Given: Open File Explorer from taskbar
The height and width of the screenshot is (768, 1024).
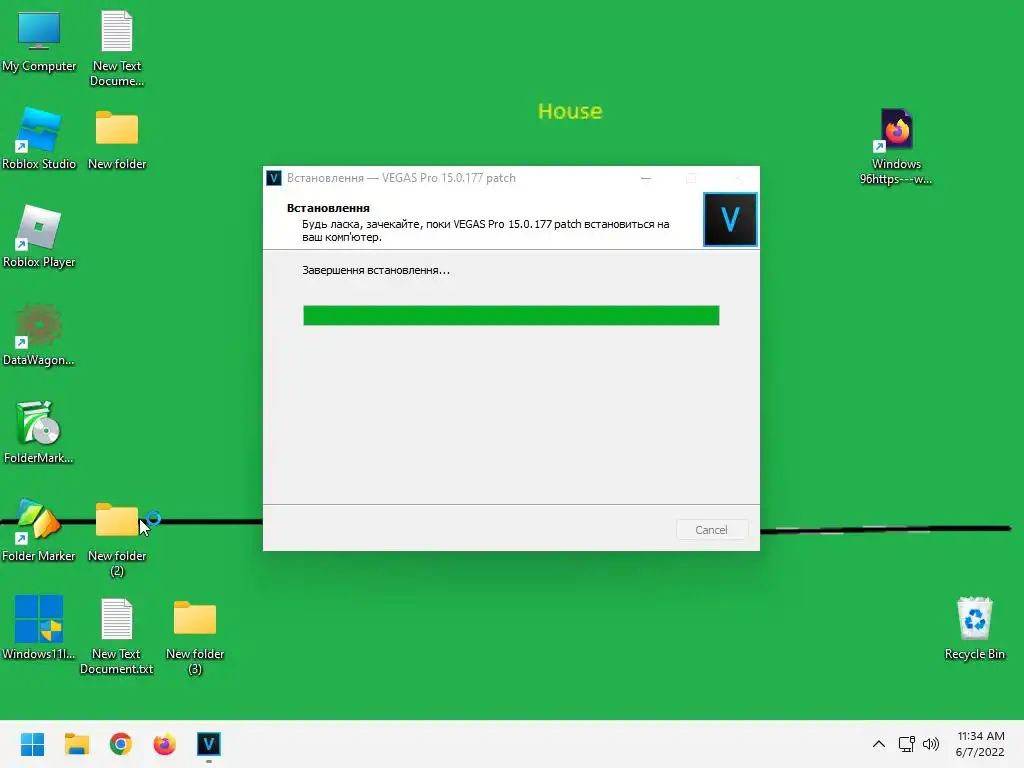Looking at the screenshot, I should 76,744.
